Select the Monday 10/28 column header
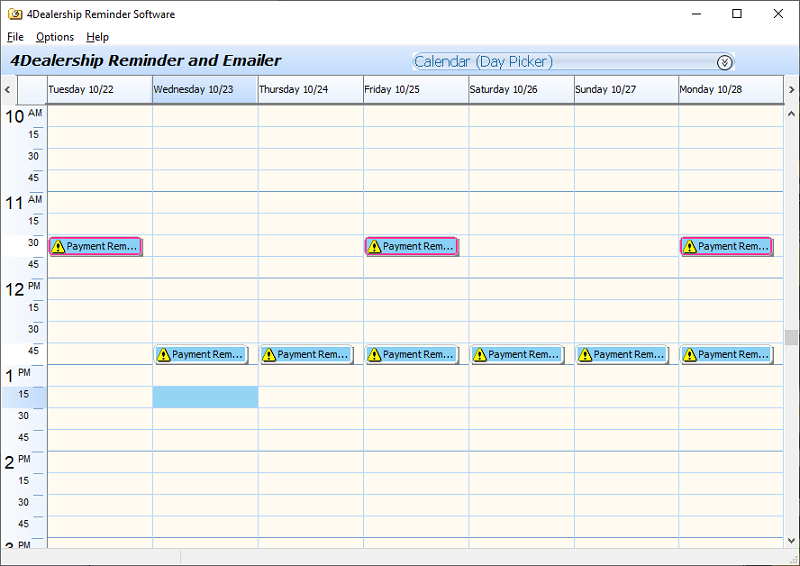Image resolution: width=800 pixels, height=566 pixels. coord(730,90)
